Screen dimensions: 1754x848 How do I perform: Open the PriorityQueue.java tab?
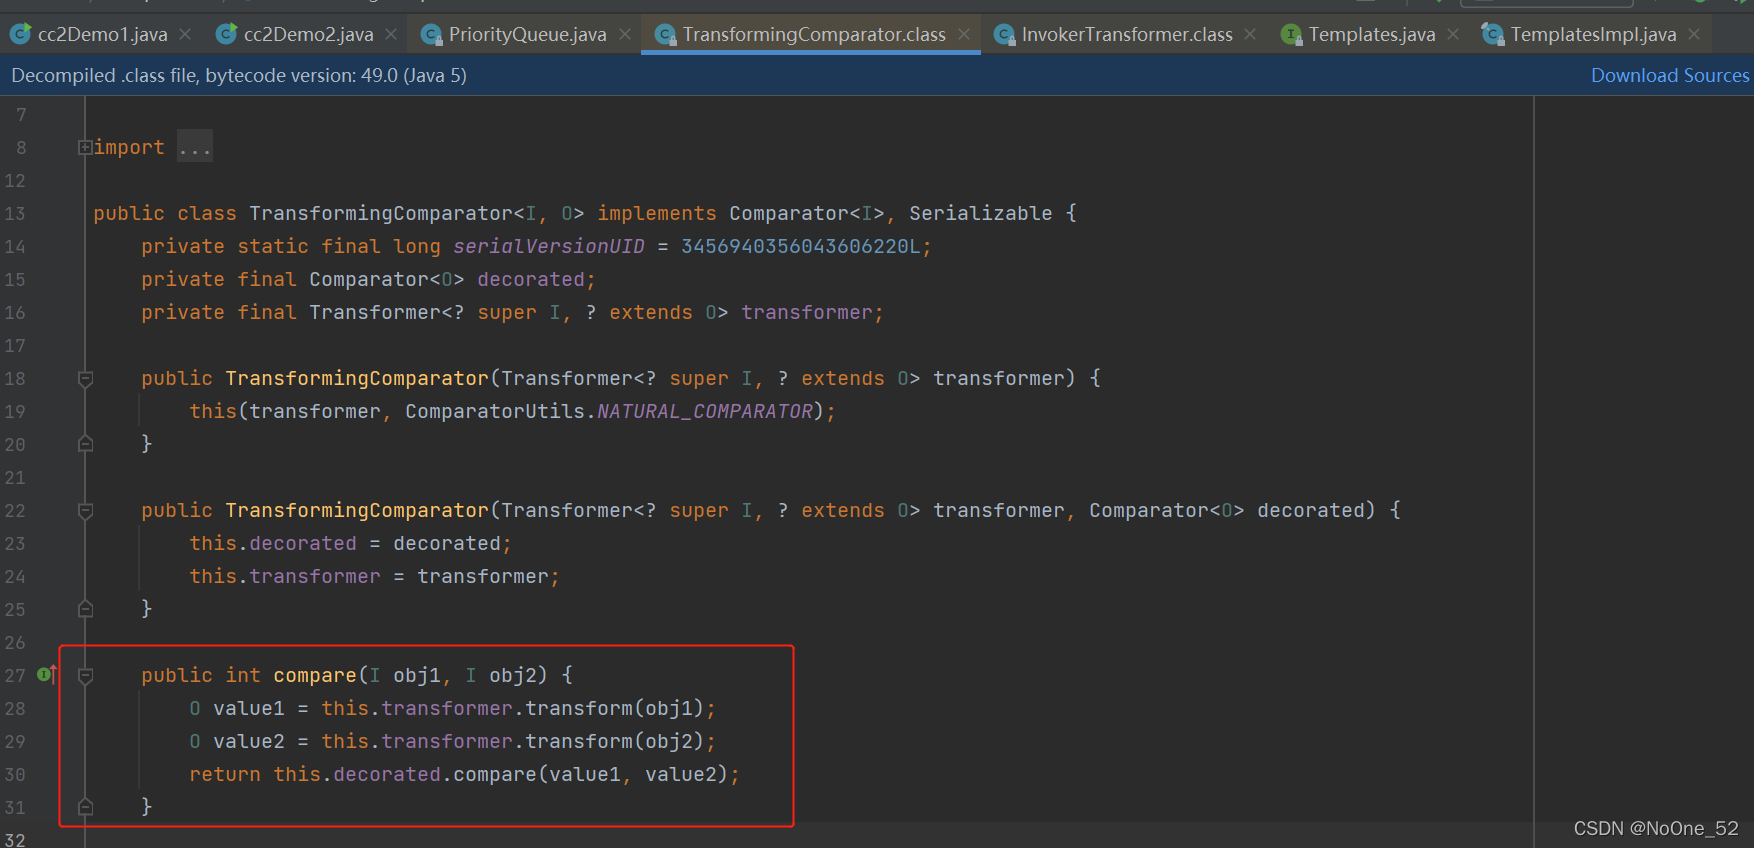tap(527, 34)
